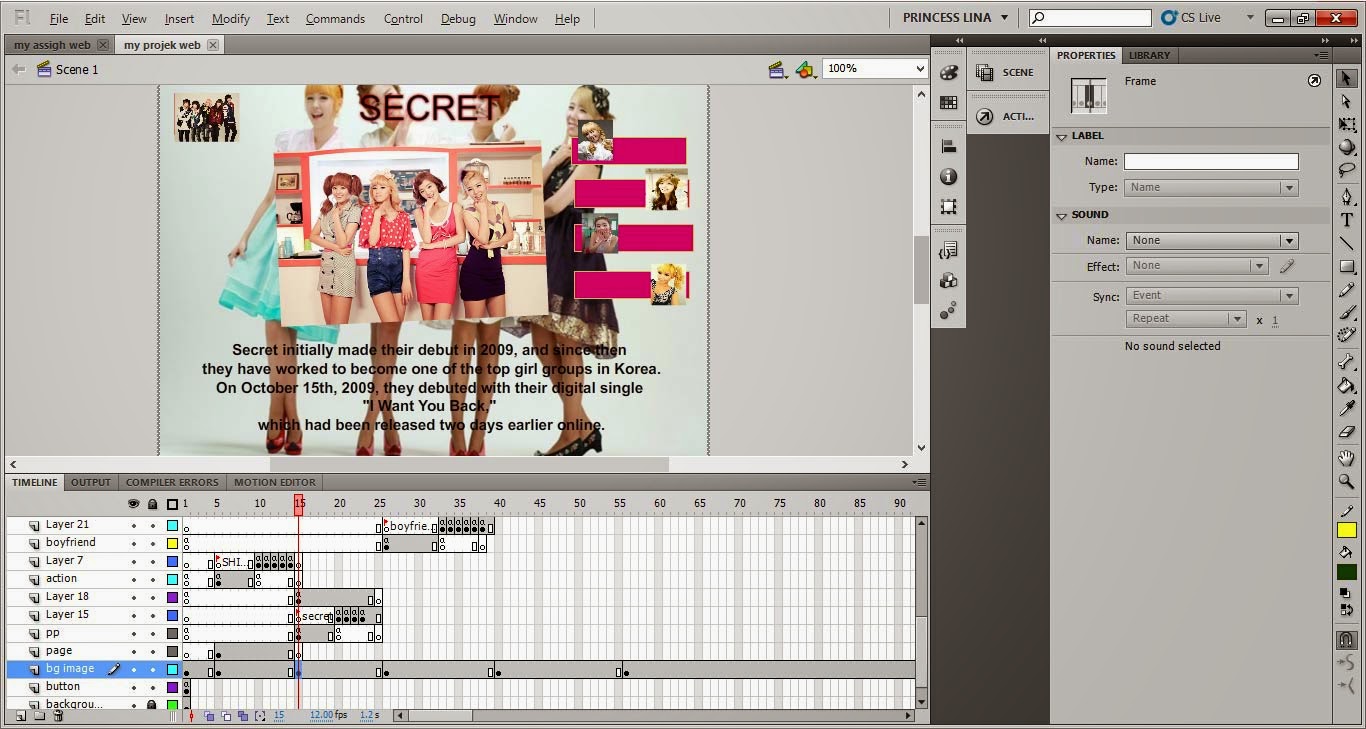Collapse the SOUND section
1366x729 pixels.
(1062, 215)
